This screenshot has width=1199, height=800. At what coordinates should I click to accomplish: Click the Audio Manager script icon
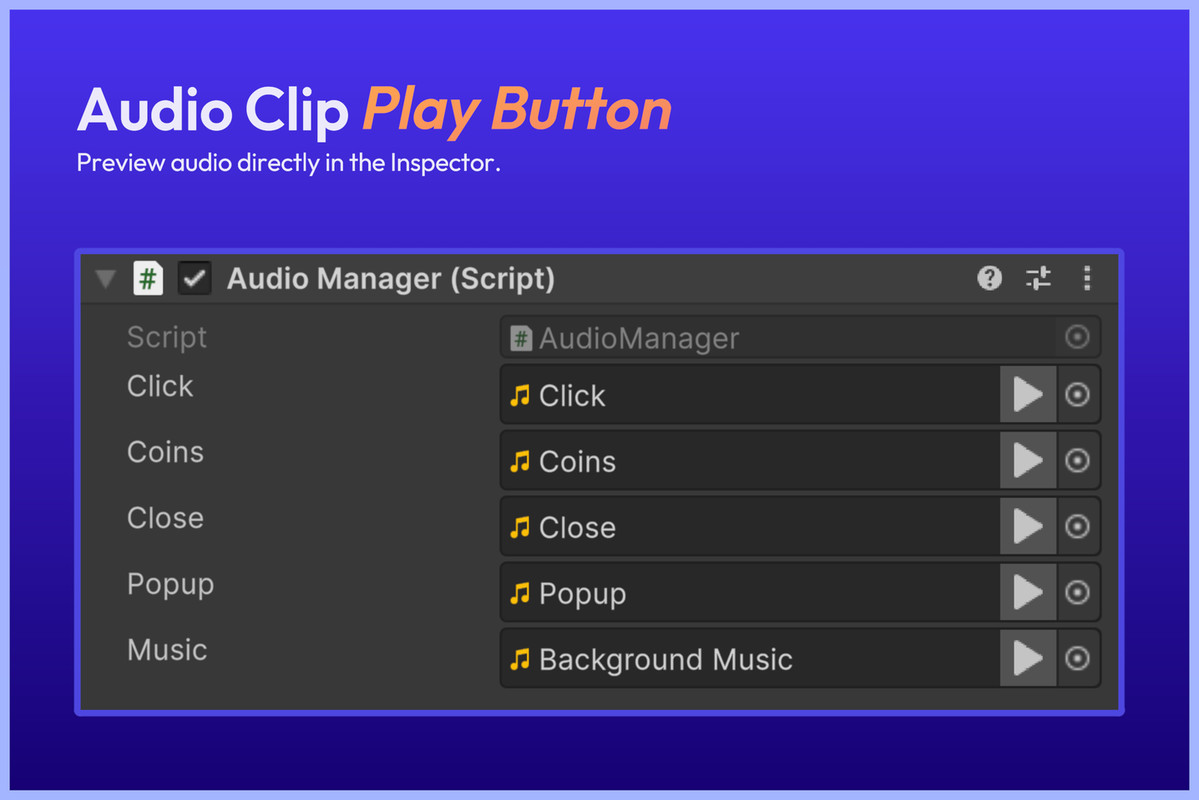[148, 278]
